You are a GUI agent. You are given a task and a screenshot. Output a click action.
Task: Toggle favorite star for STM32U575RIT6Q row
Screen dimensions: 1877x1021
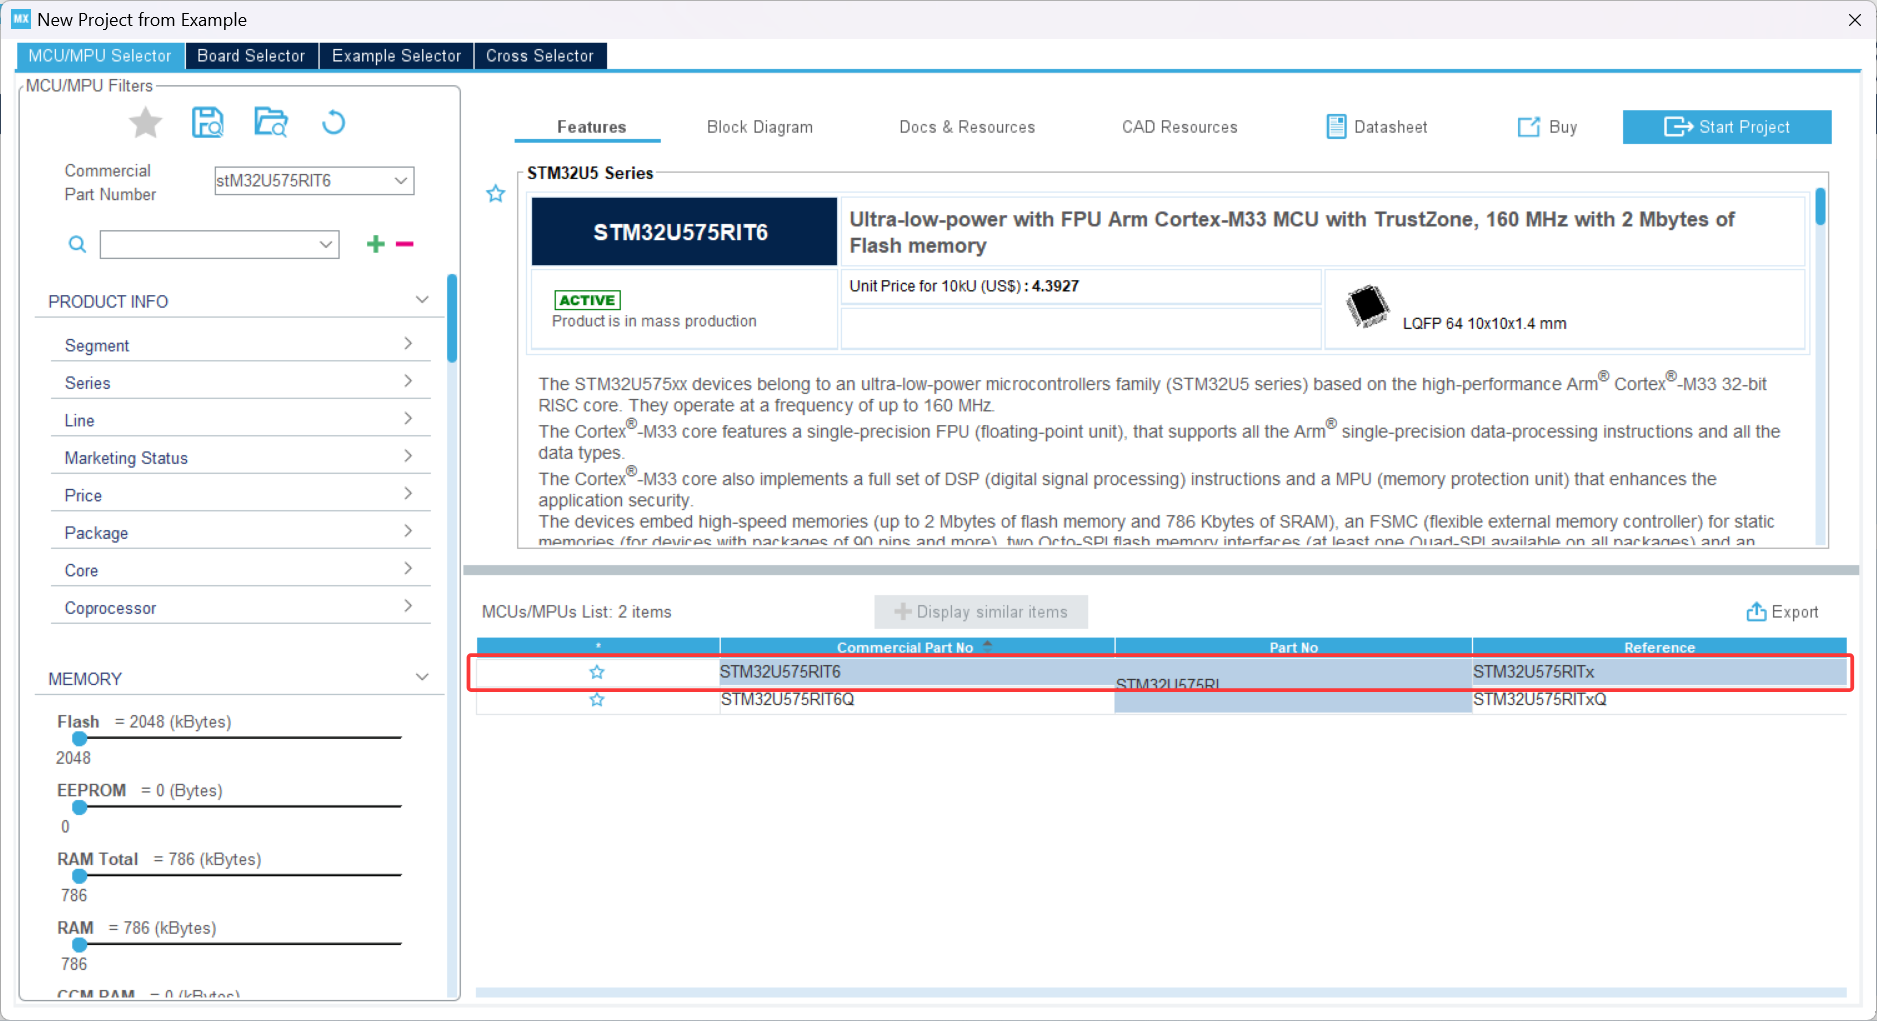[597, 700]
